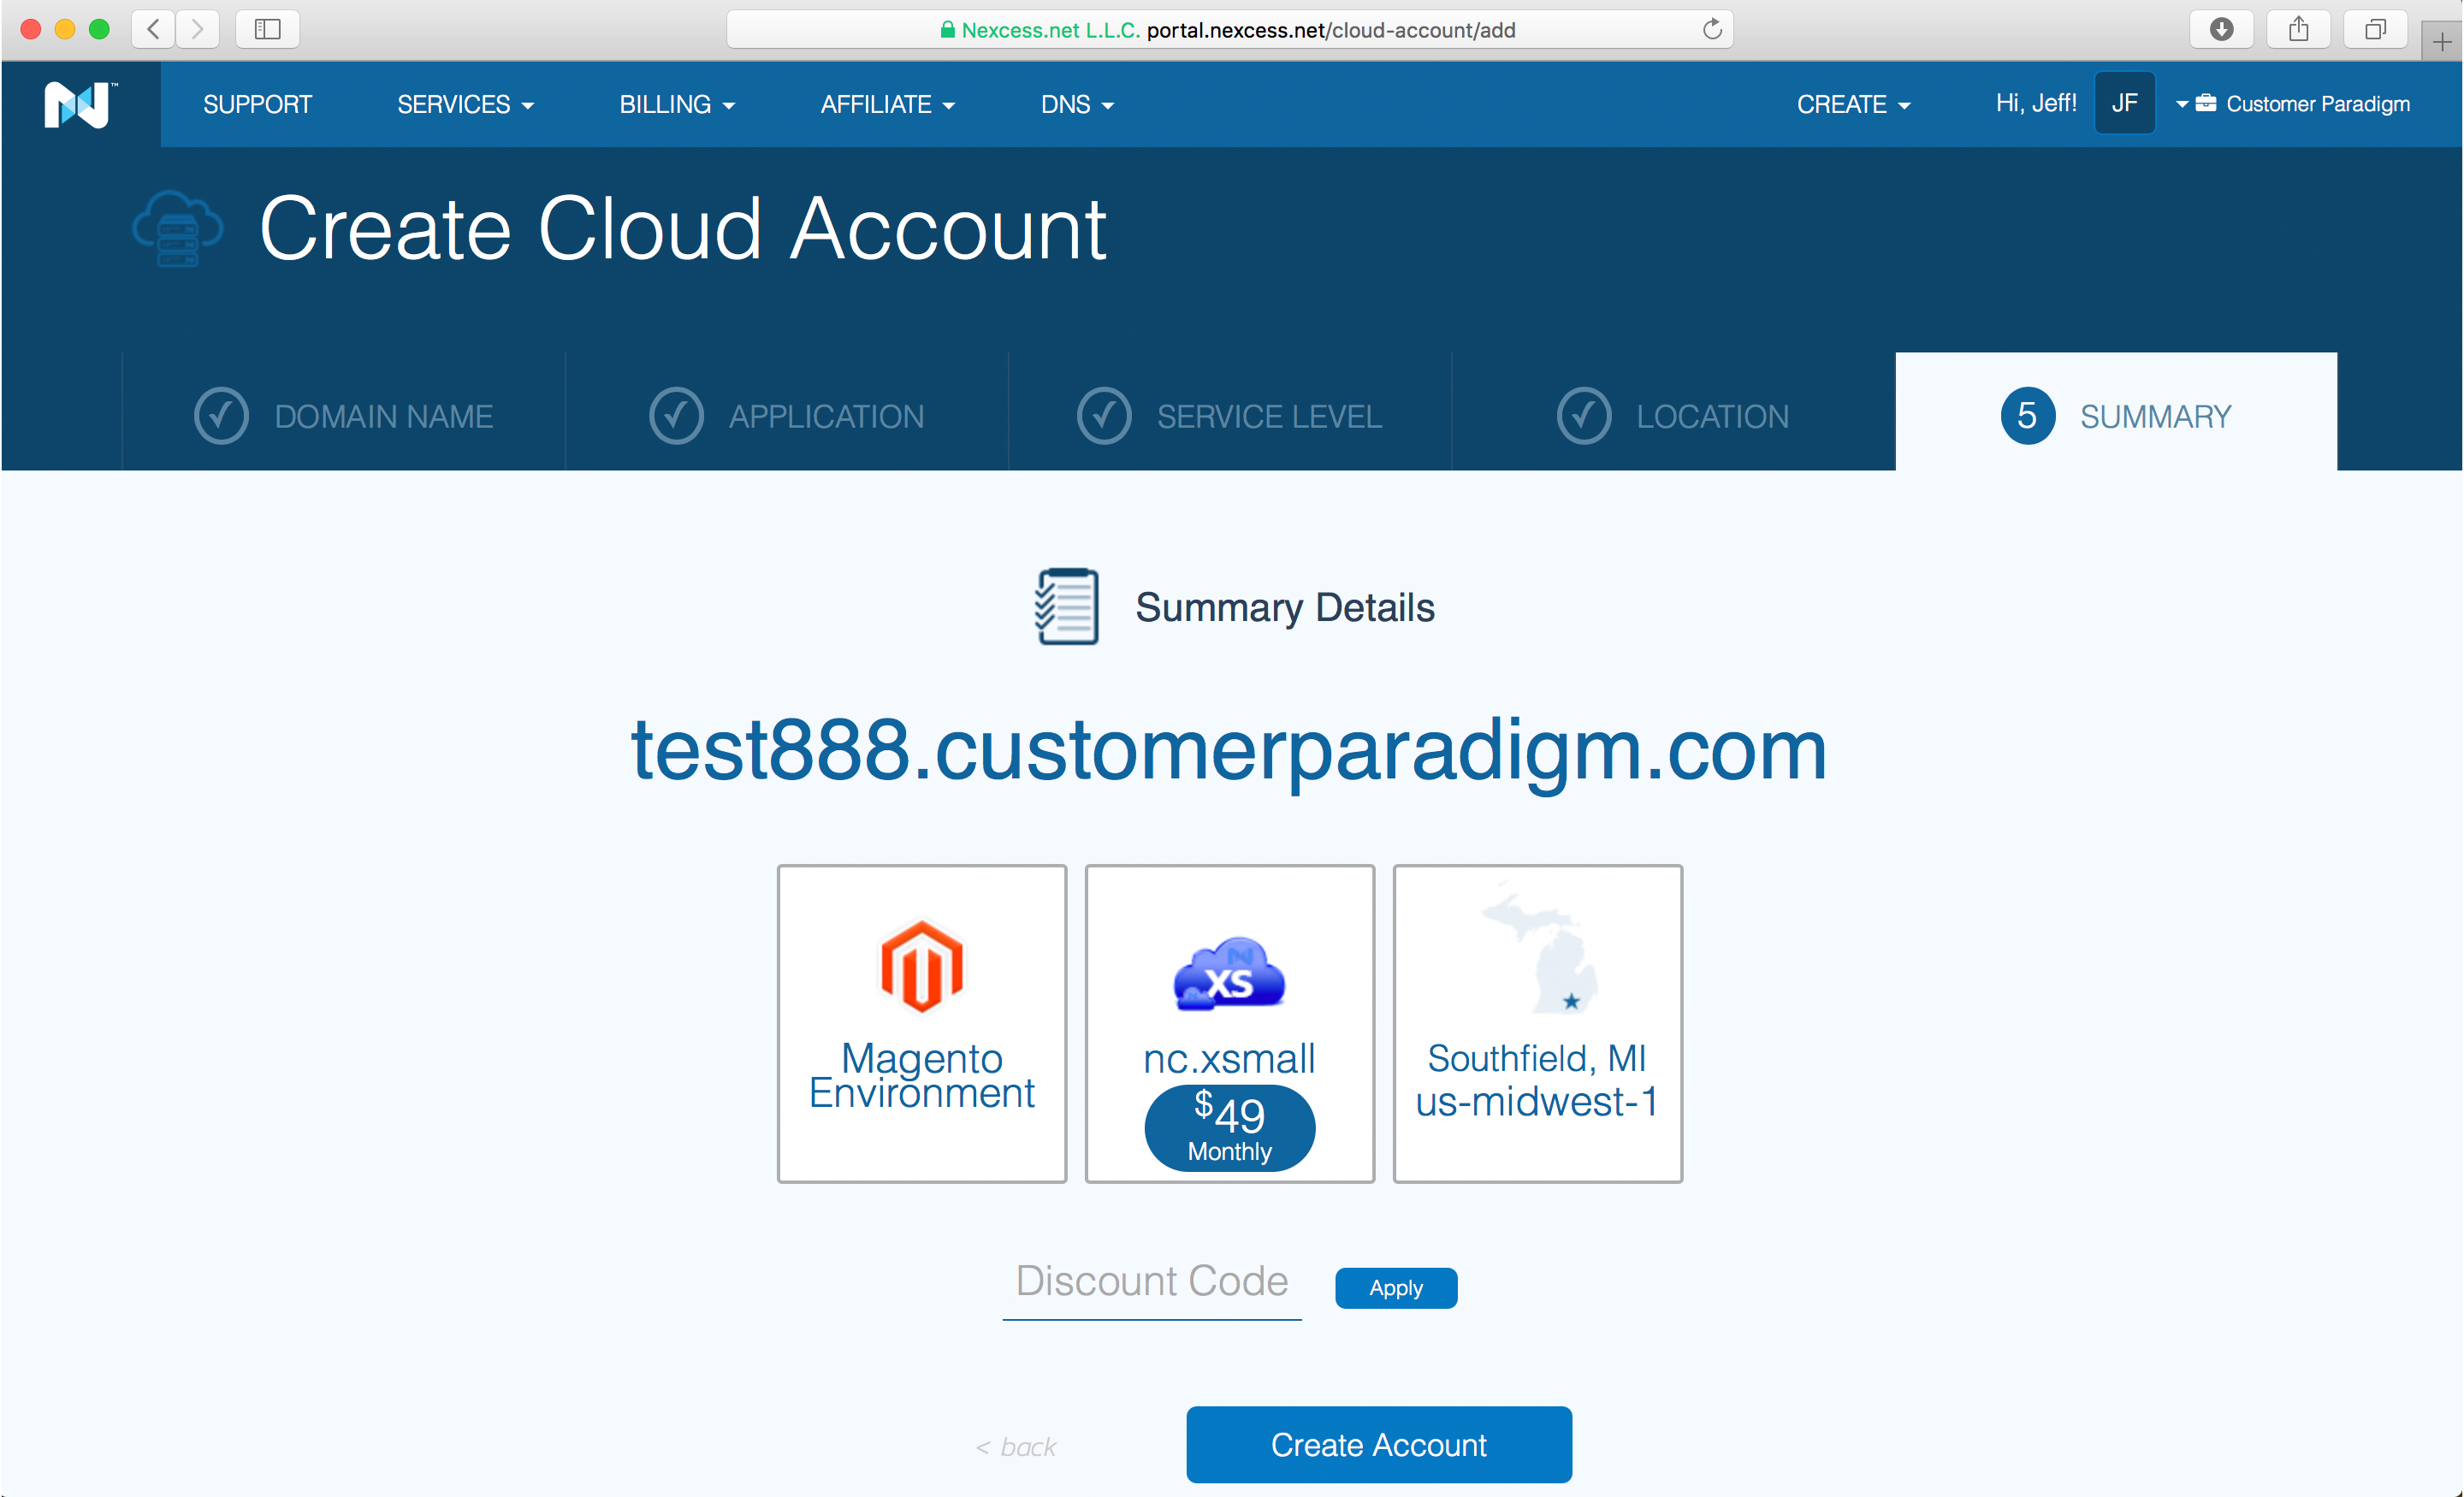Click the Hi, Jeff! greeting text

pyautogui.click(x=2036, y=103)
